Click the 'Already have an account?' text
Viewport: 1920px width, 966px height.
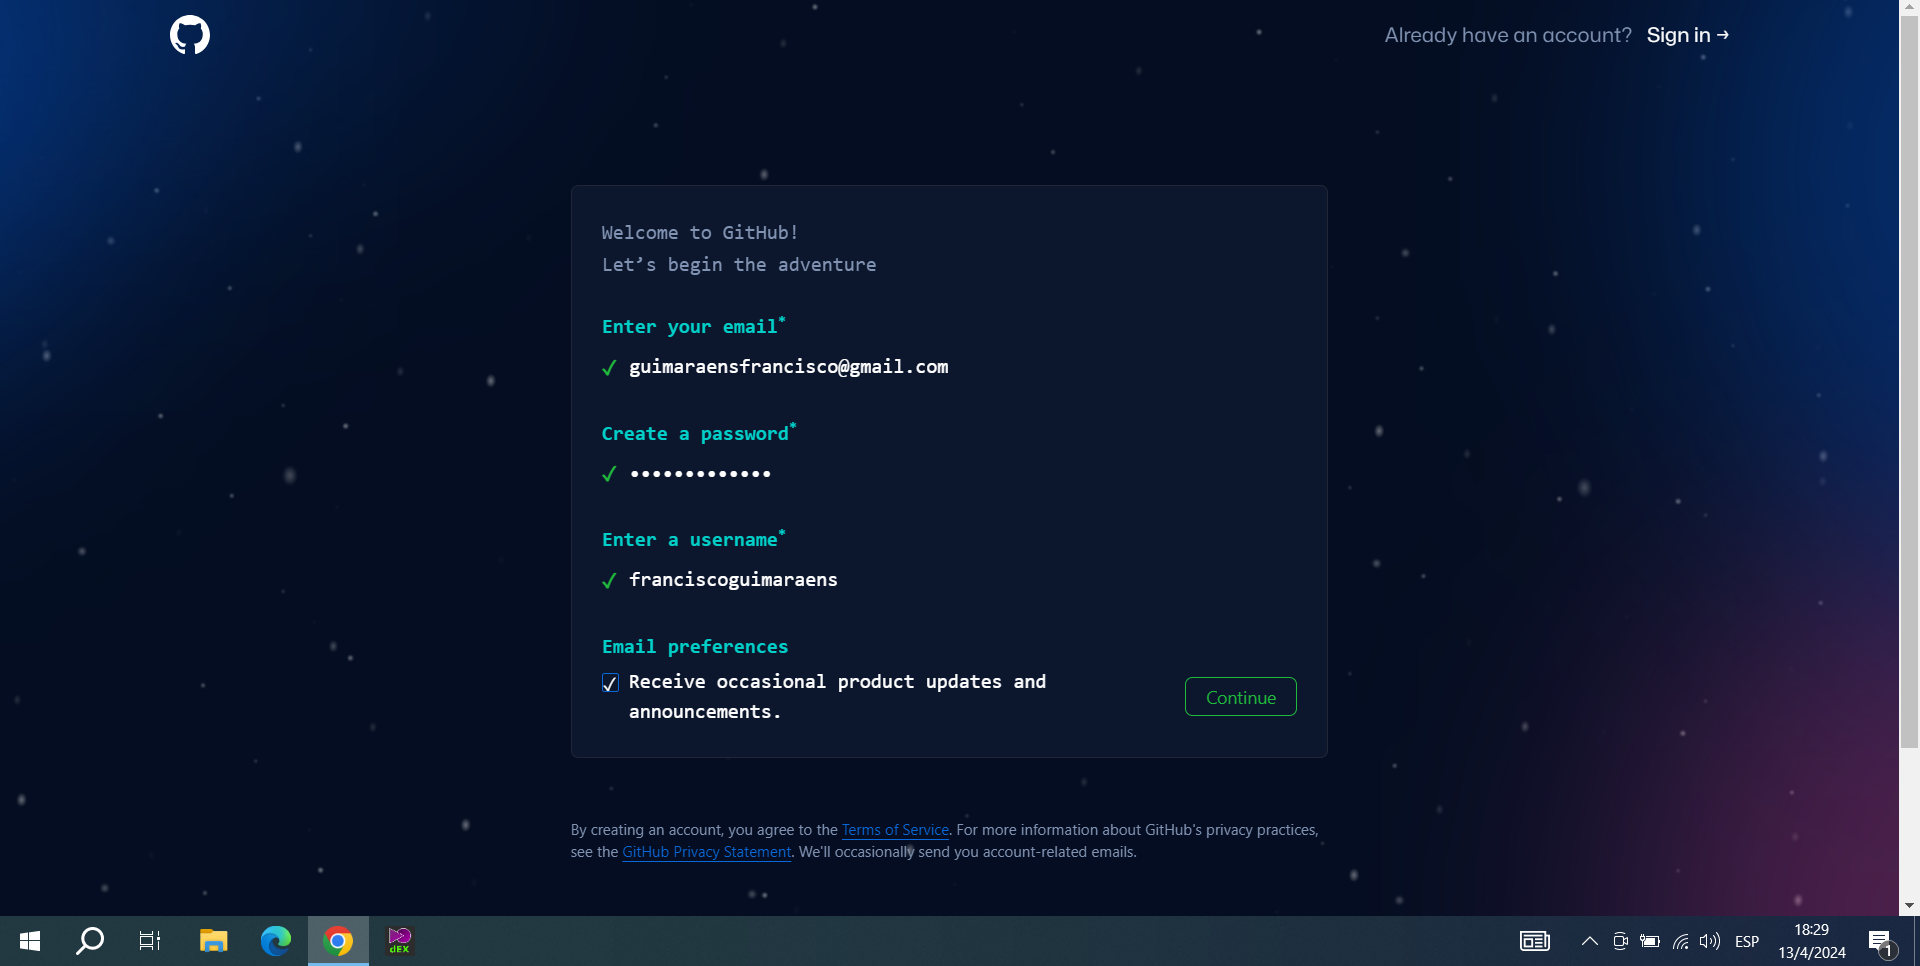(1508, 35)
